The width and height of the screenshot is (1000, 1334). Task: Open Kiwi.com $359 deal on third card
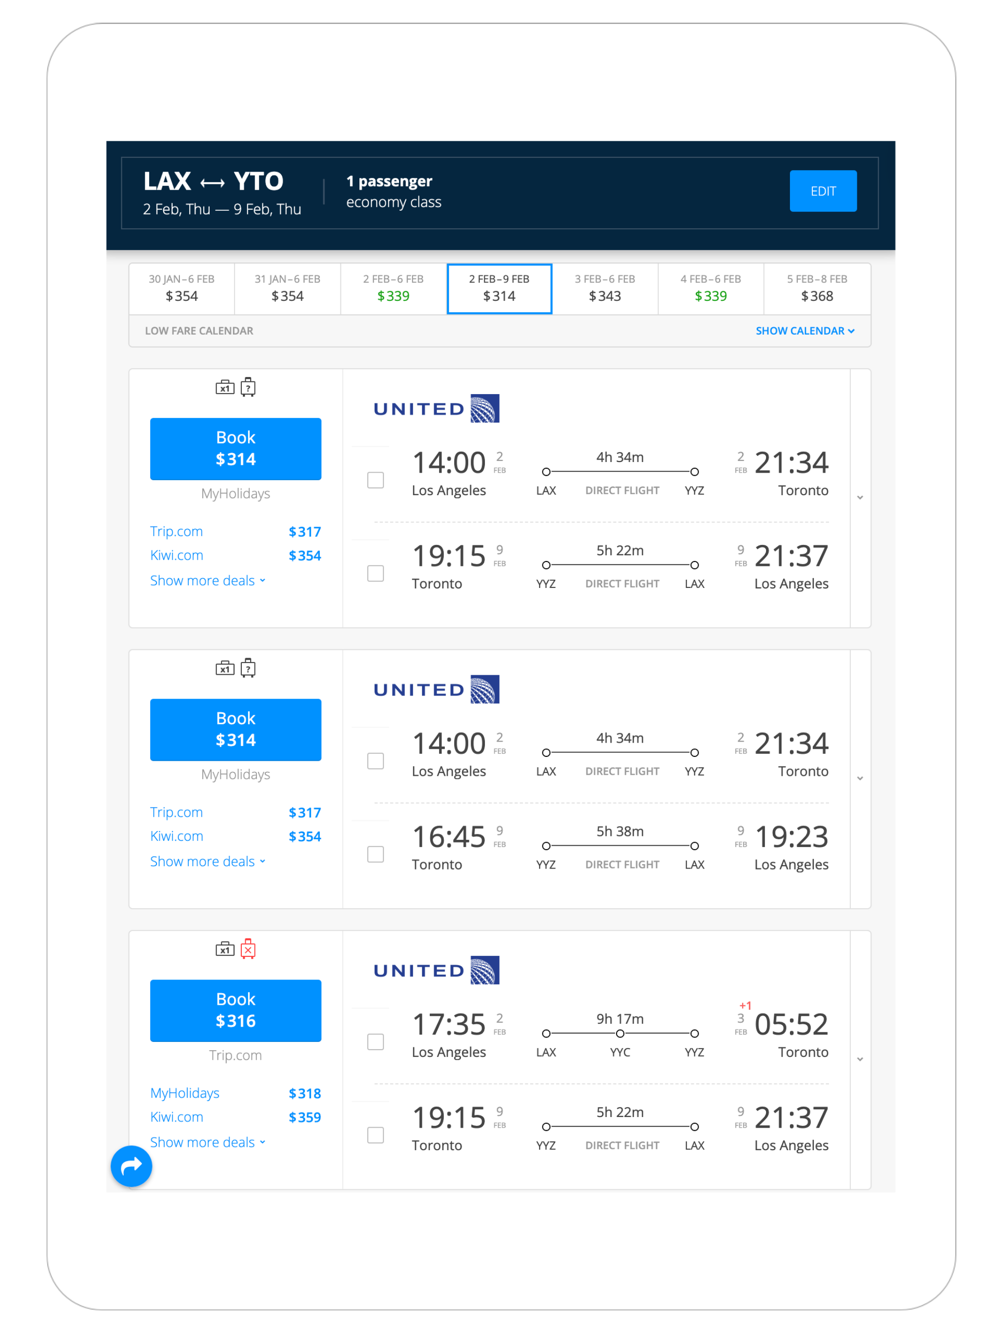click(x=236, y=1118)
